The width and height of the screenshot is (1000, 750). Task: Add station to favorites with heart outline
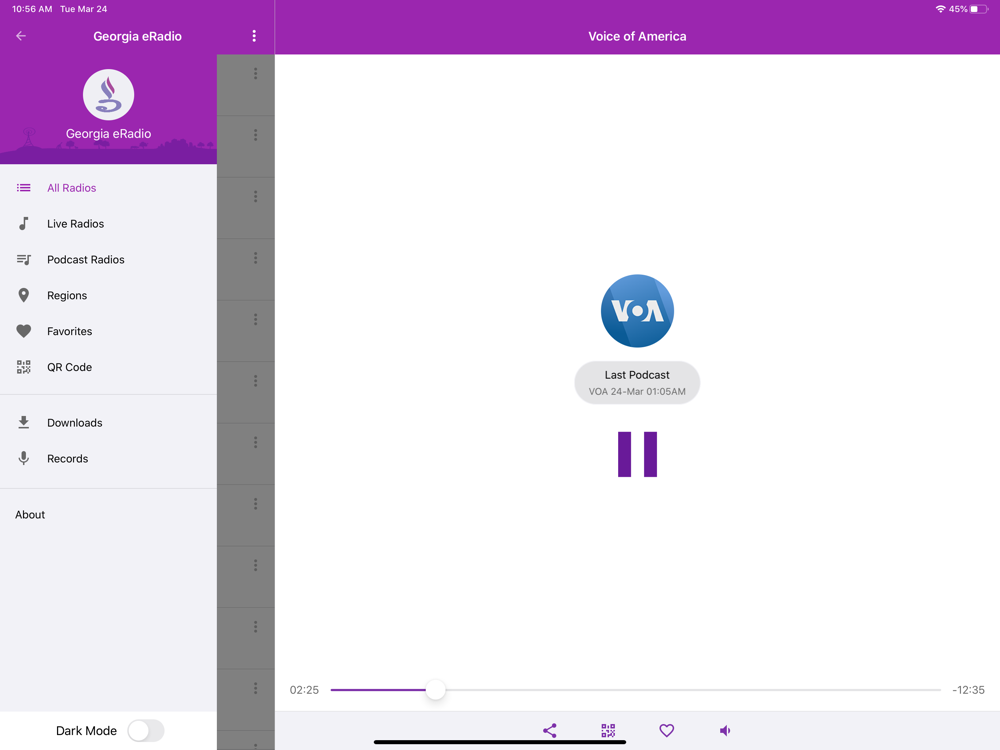click(666, 730)
